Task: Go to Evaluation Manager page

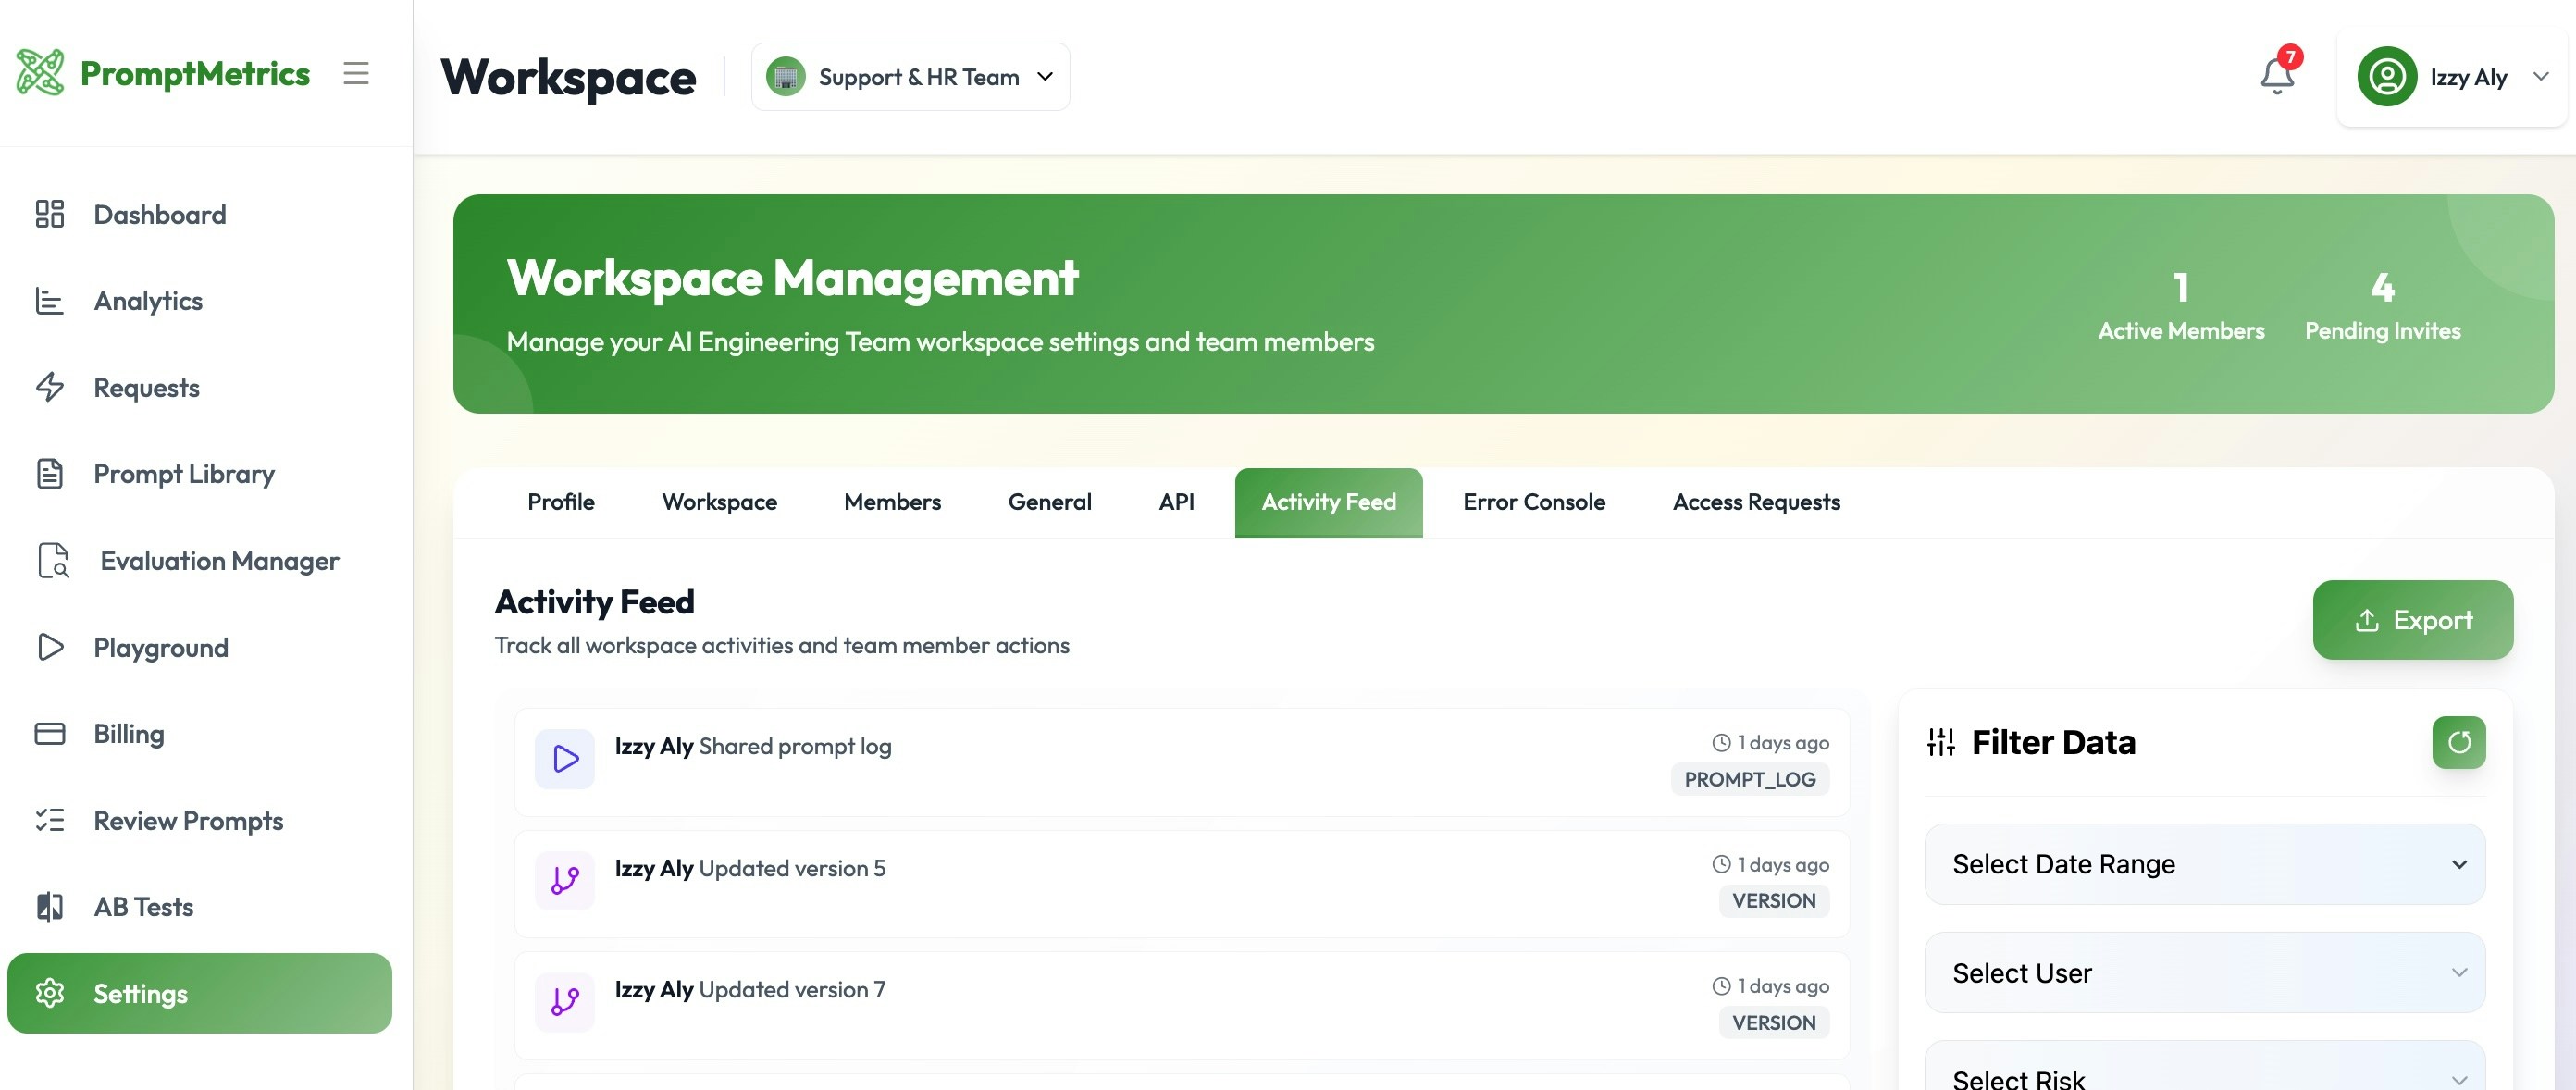Action: pos(218,561)
